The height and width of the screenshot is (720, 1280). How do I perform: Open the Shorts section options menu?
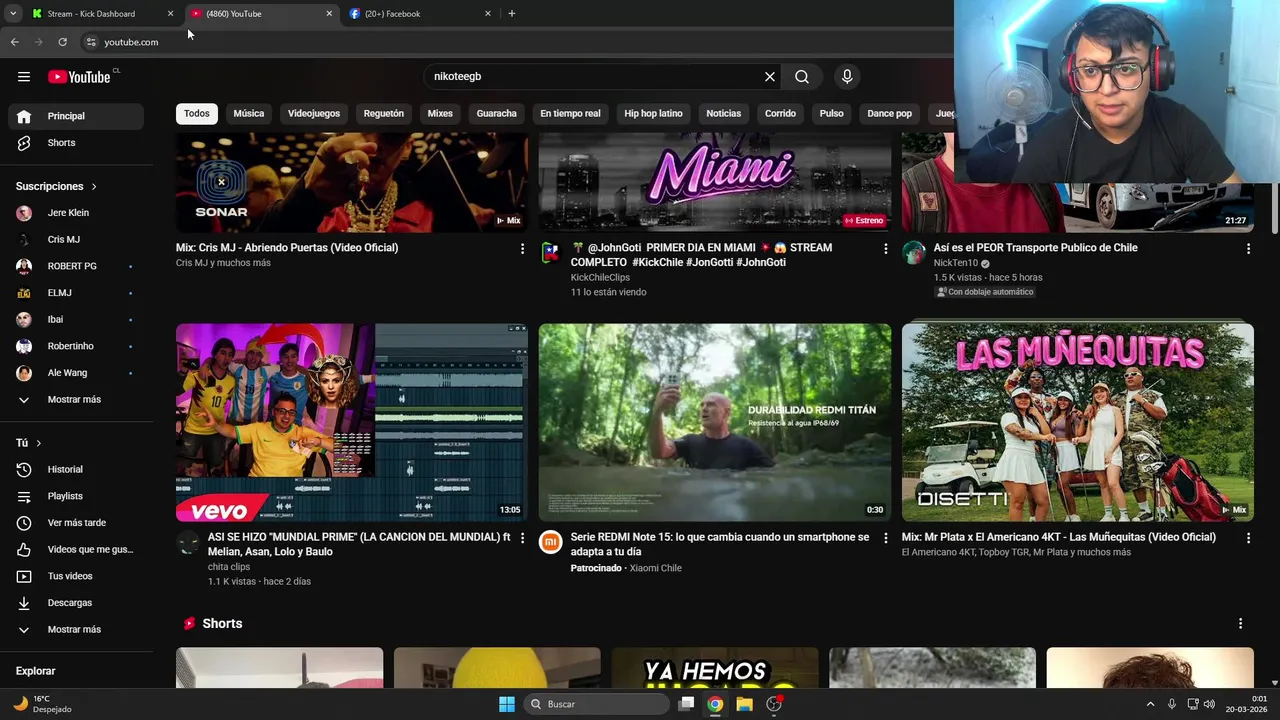(1240, 623)
